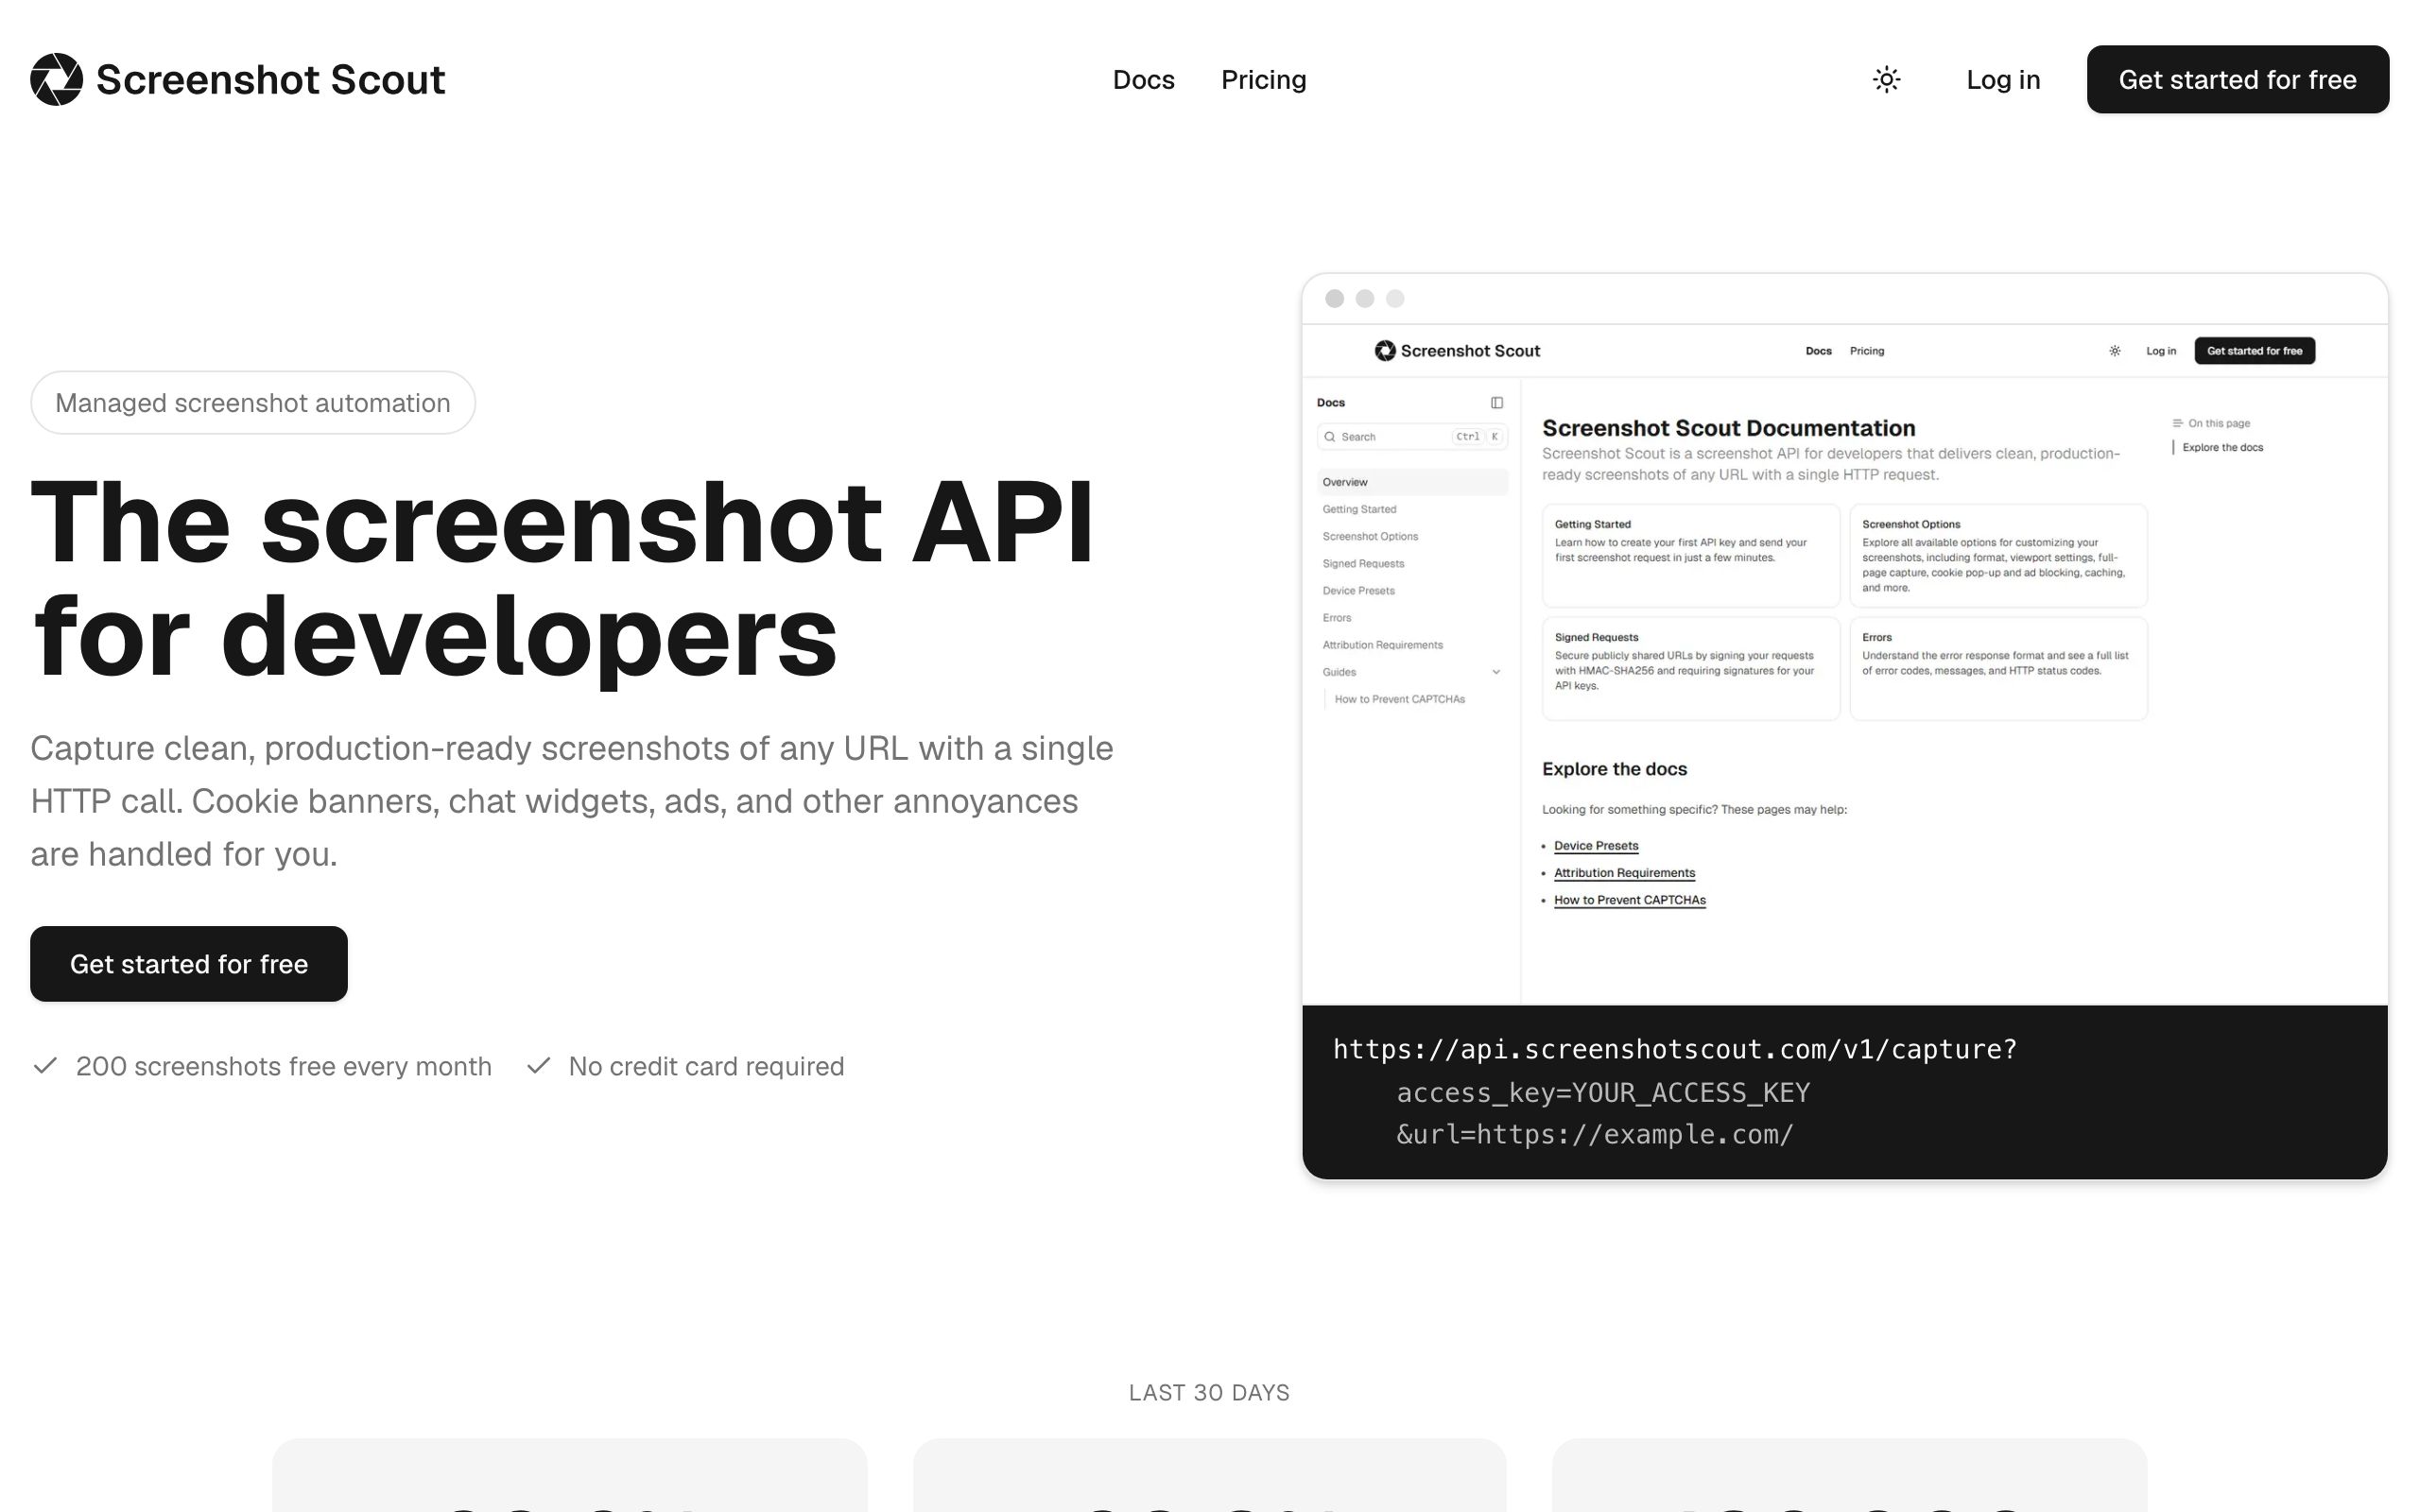
Task: Click the Signed Requests card in preview
Action: point(1690,668)
